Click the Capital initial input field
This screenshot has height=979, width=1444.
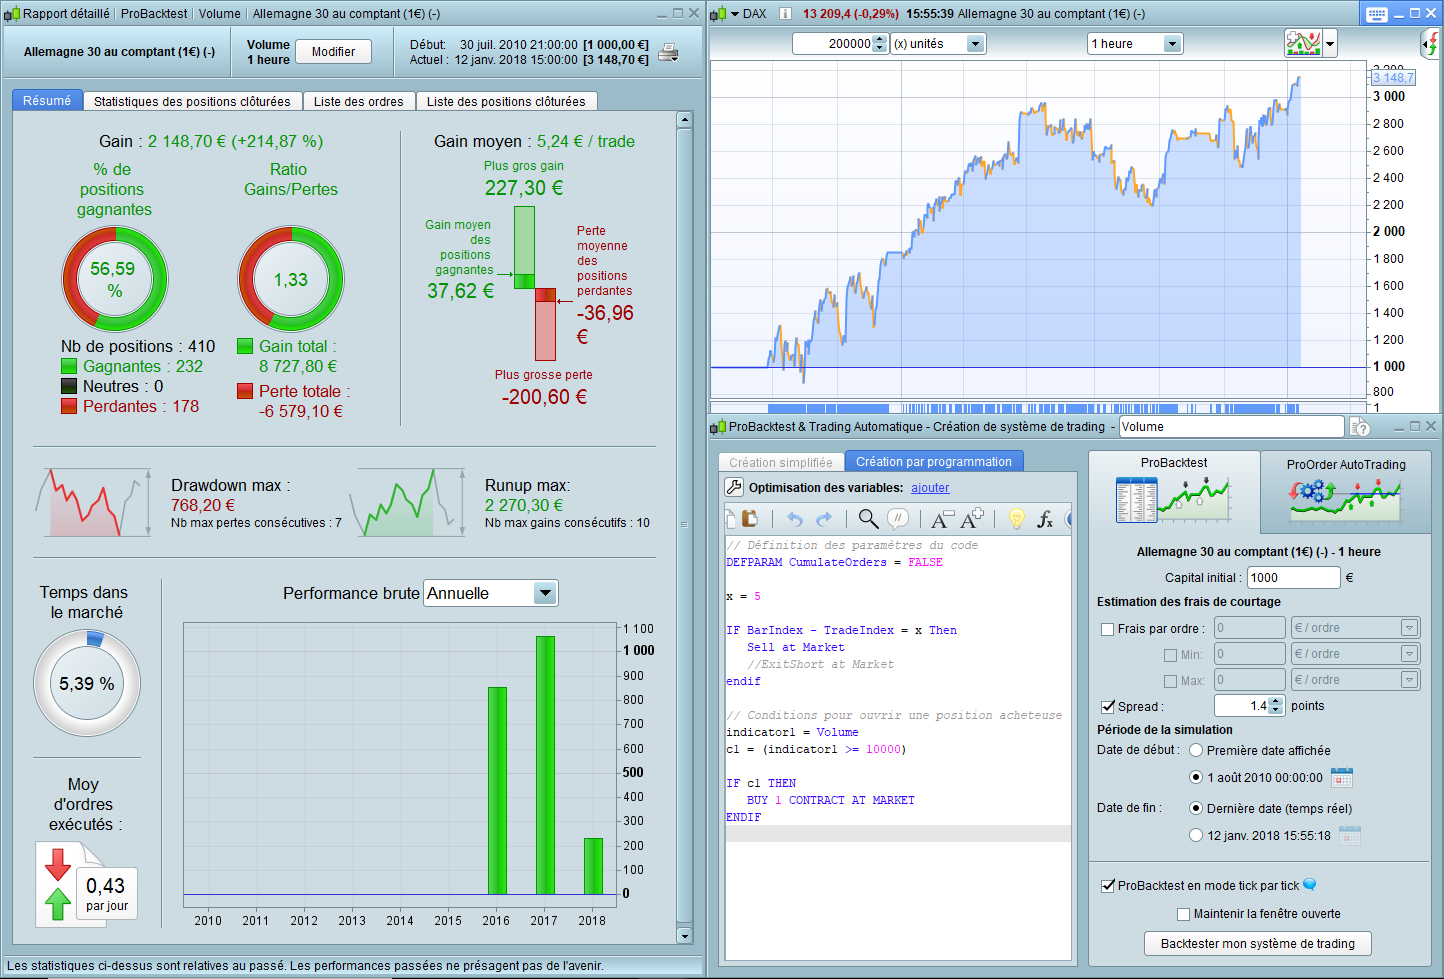coord(1293,577)
